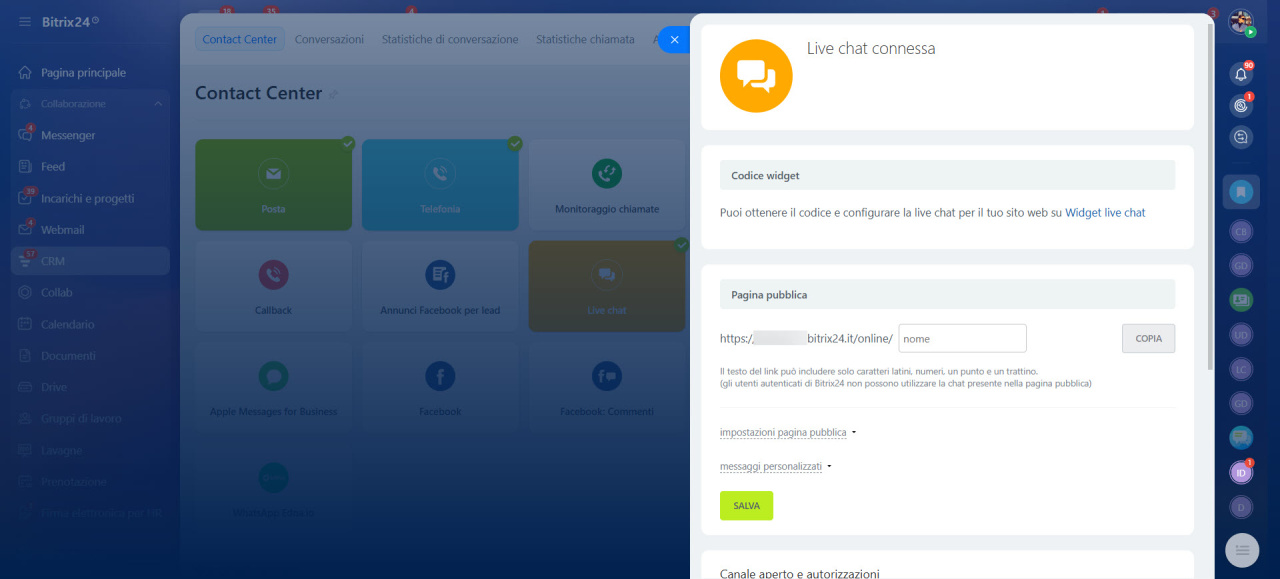Click the Pagina pubblica heading
The height and width of the screenshot is (579, 1280).
769,295
